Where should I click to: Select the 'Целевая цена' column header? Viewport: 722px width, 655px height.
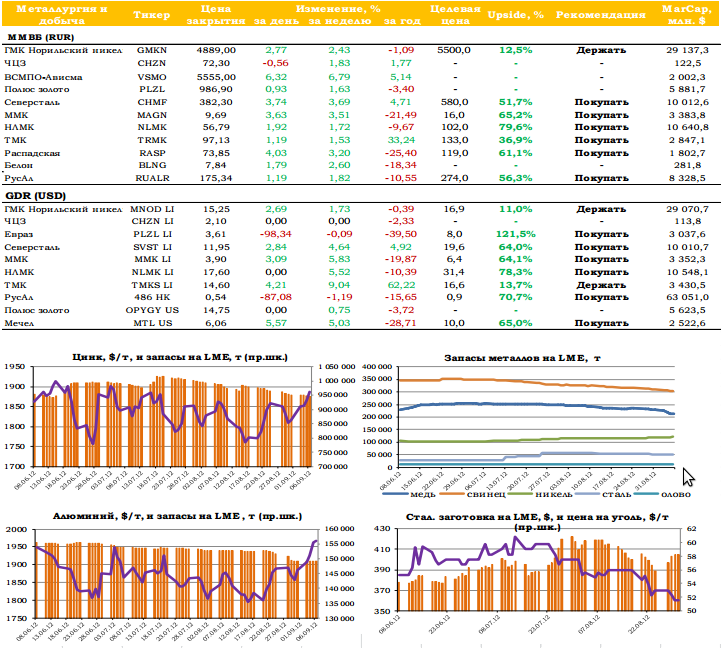pyautogui.click(x=455, y=15)
